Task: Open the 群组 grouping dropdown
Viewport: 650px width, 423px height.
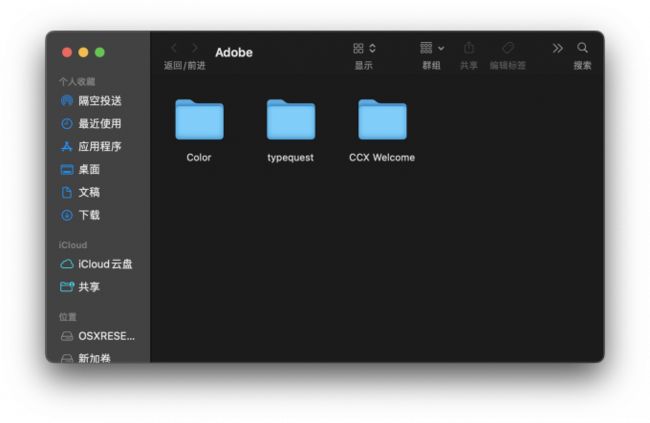Action: (432, 48)
